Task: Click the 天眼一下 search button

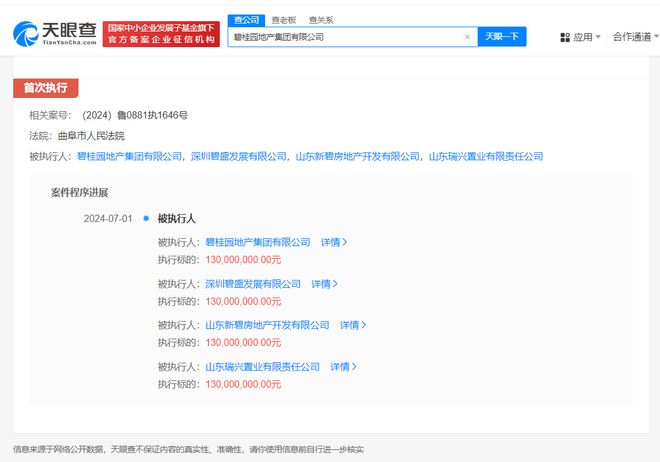Action: click(x=502, y=37)
